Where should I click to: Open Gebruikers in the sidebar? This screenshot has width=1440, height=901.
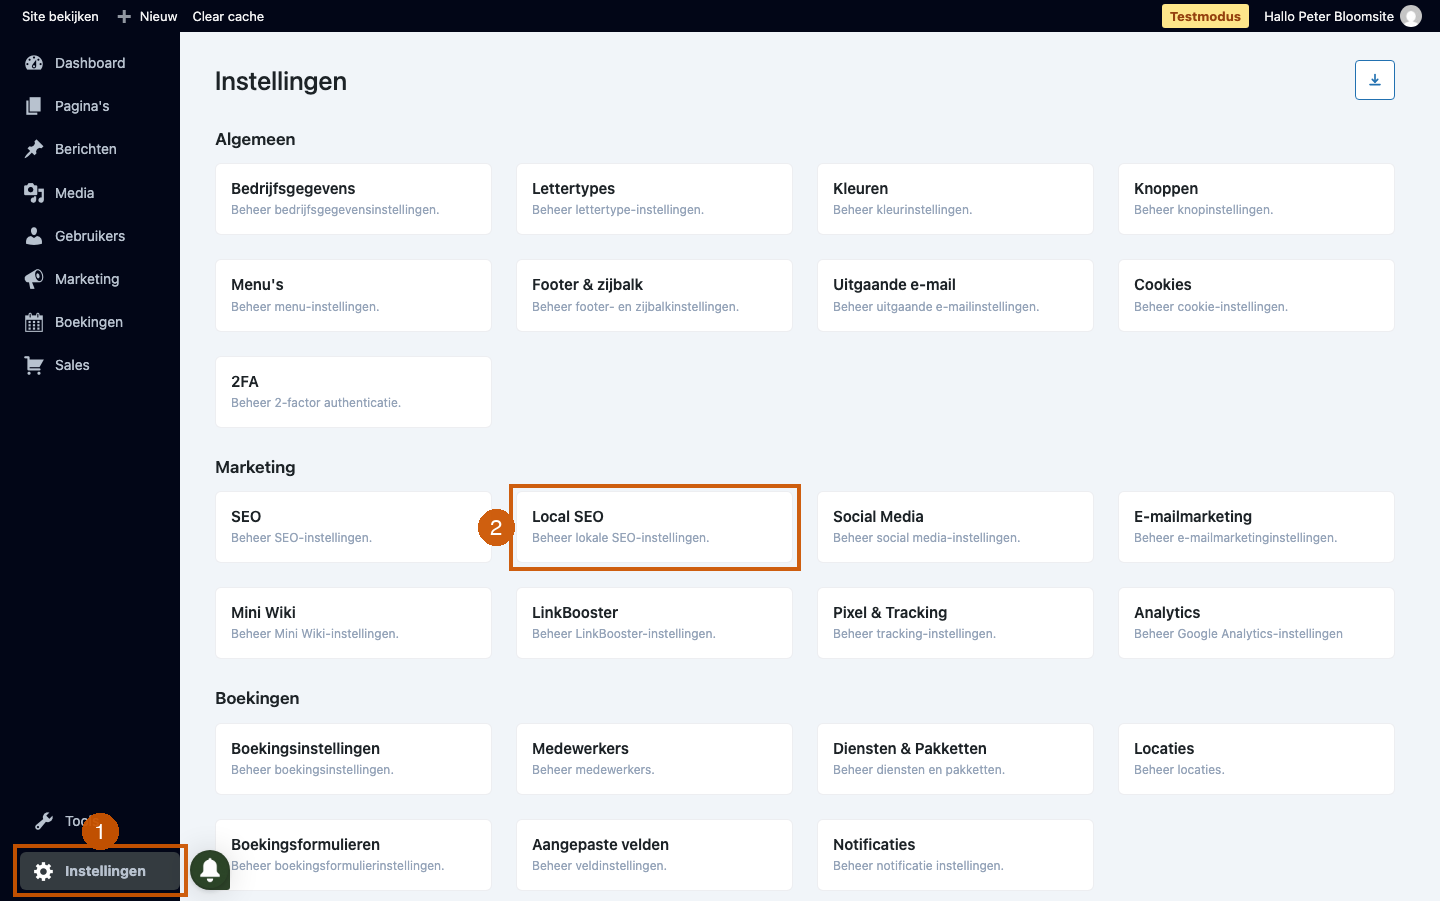90,236
